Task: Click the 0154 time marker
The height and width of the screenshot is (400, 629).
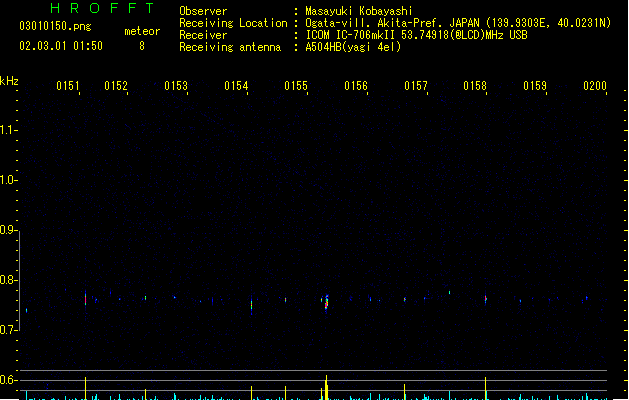Action: (x=236, y=86)
